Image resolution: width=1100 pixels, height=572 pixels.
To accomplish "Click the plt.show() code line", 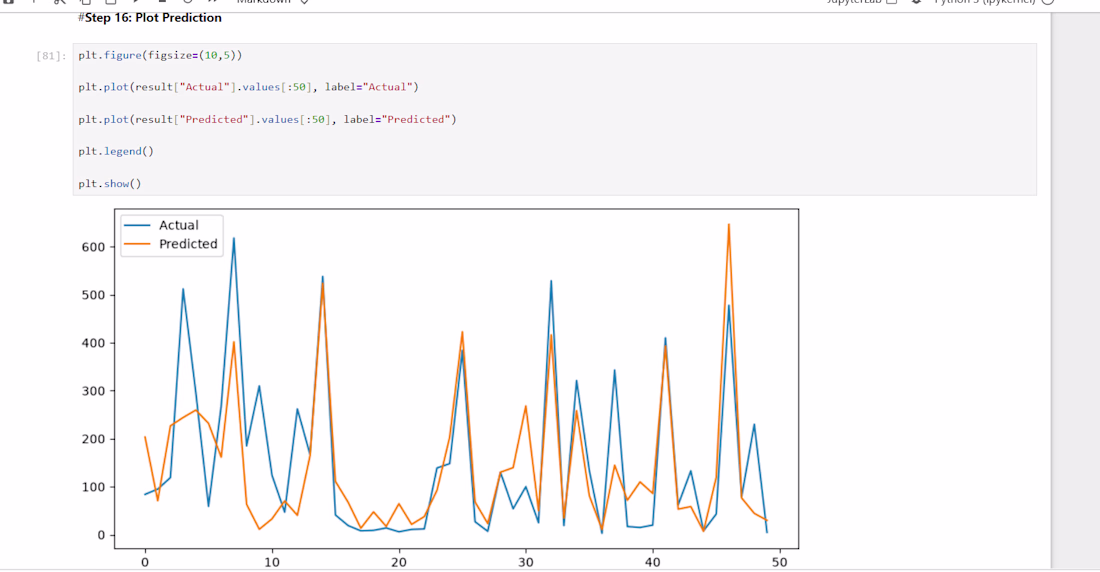I will pyautogui.click(x=109, y=183).
